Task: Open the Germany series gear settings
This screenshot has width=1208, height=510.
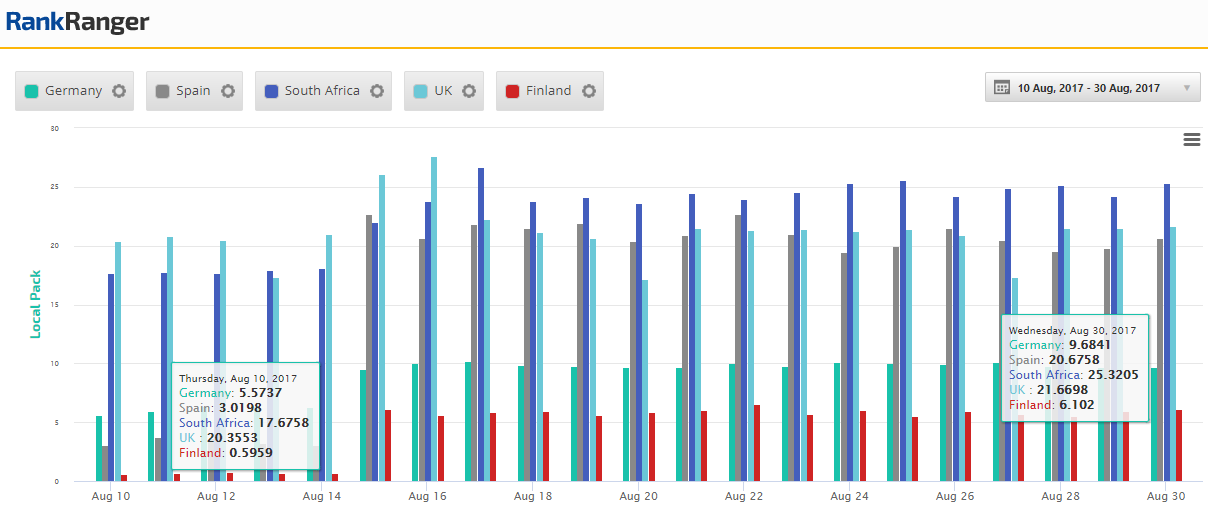Action: pos(119,91)
